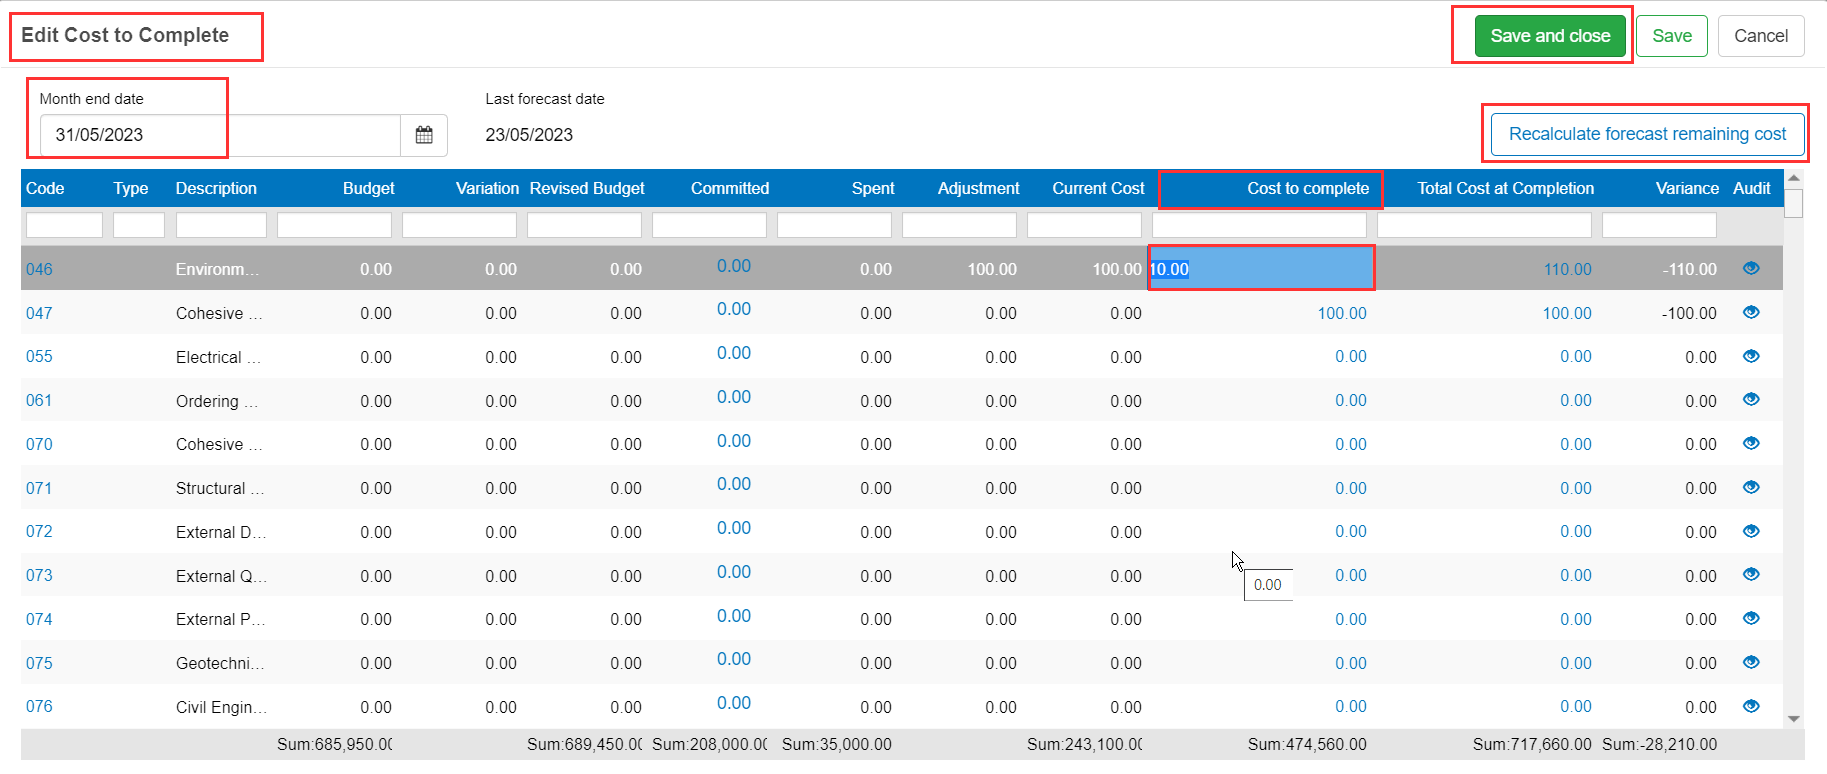This screenshot has height=774, width=1827.
Task: View audit for code 073
Action: 1751,574
